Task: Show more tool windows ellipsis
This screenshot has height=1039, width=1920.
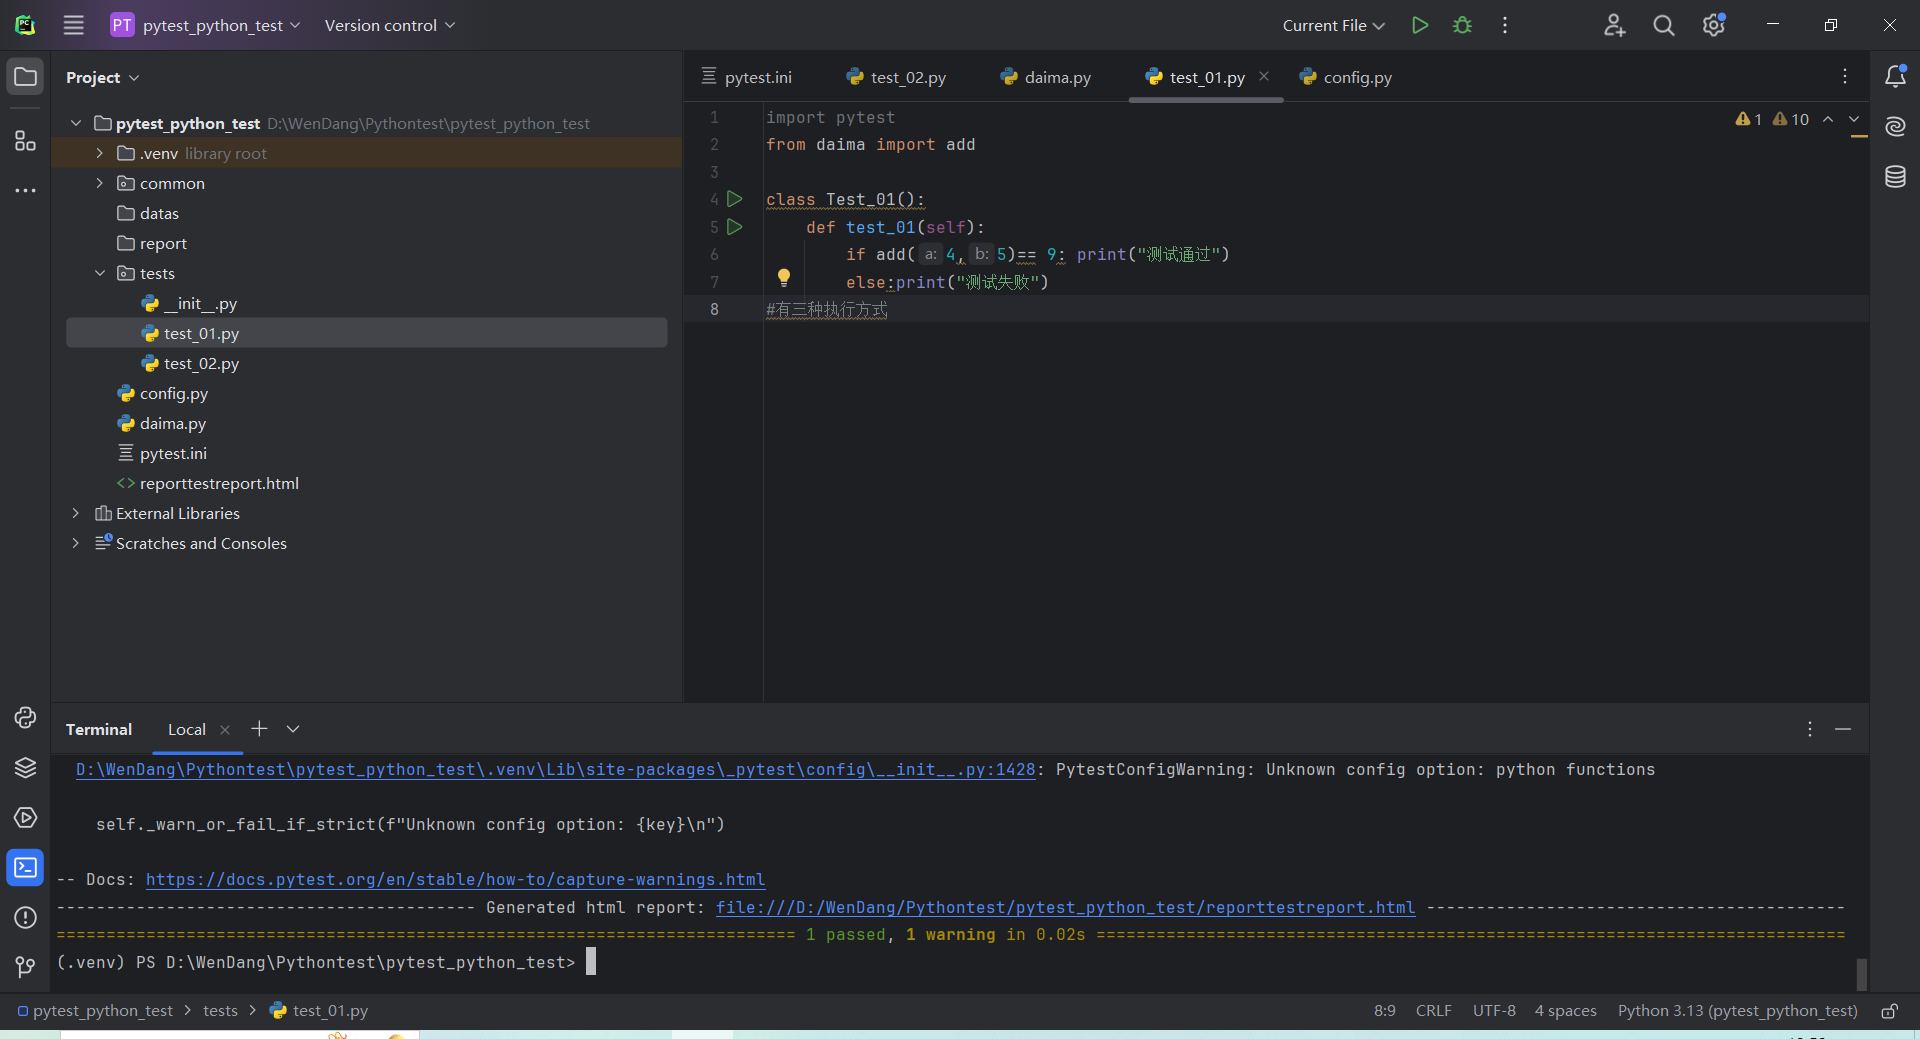Action: pyautogui.click(x=26, y=190)
